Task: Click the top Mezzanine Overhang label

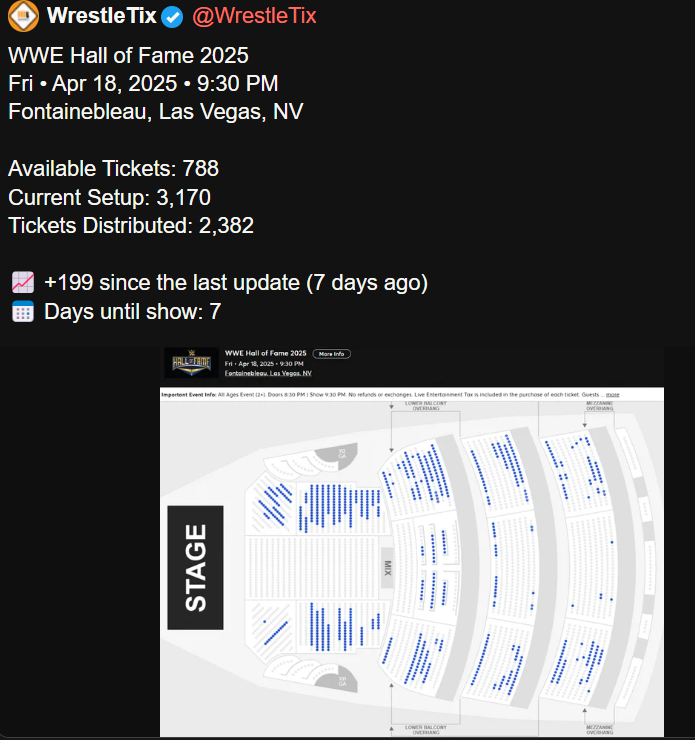Action: 599,407
